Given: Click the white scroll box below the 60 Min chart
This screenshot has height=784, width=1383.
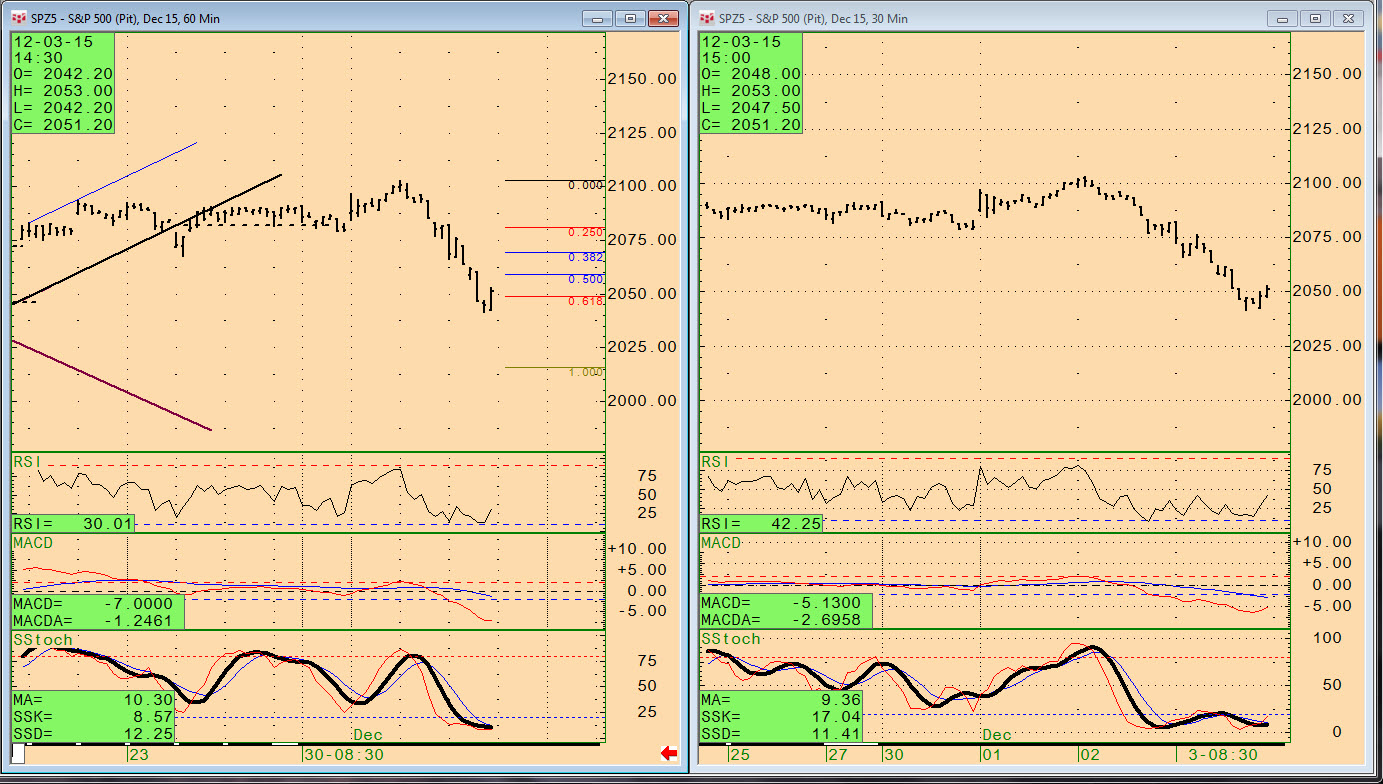Looking at the screenshot, I should pyautogui.click(x=18, y=755).
